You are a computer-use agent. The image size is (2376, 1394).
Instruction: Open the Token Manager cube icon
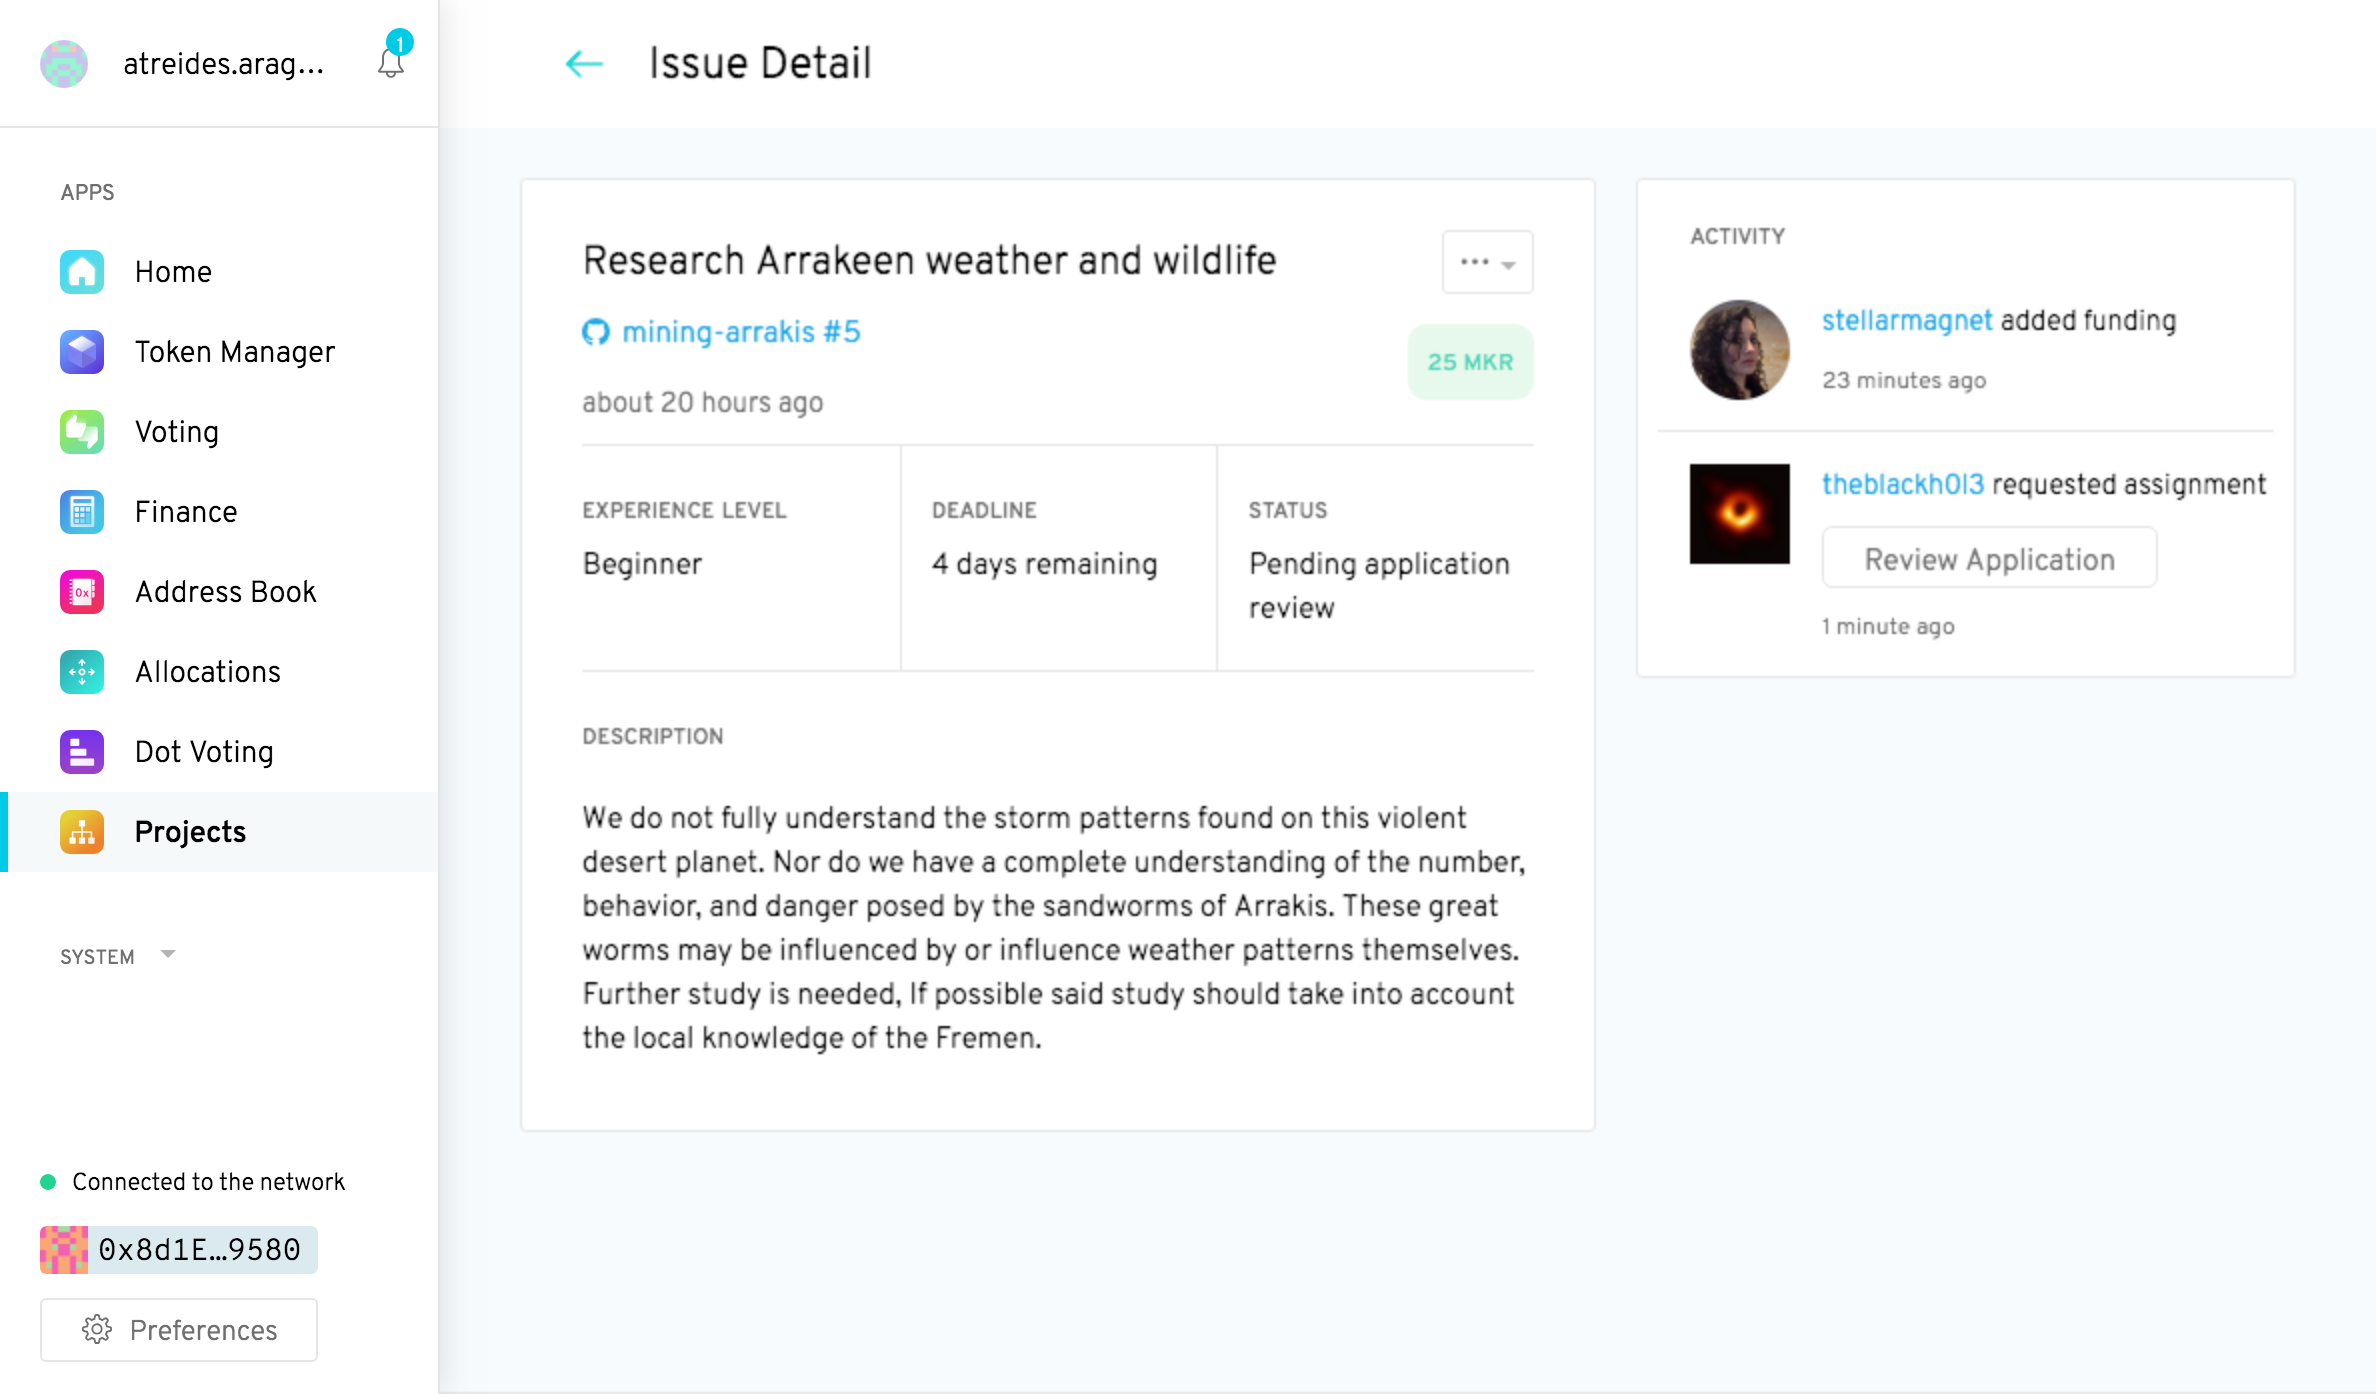81,352
